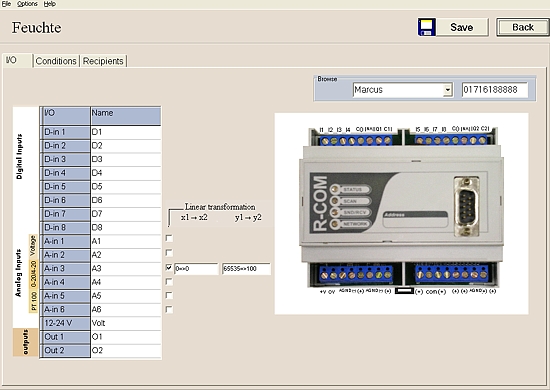Enable linear transformation for A-in 4
550x390 pixels.
point(169,282)
